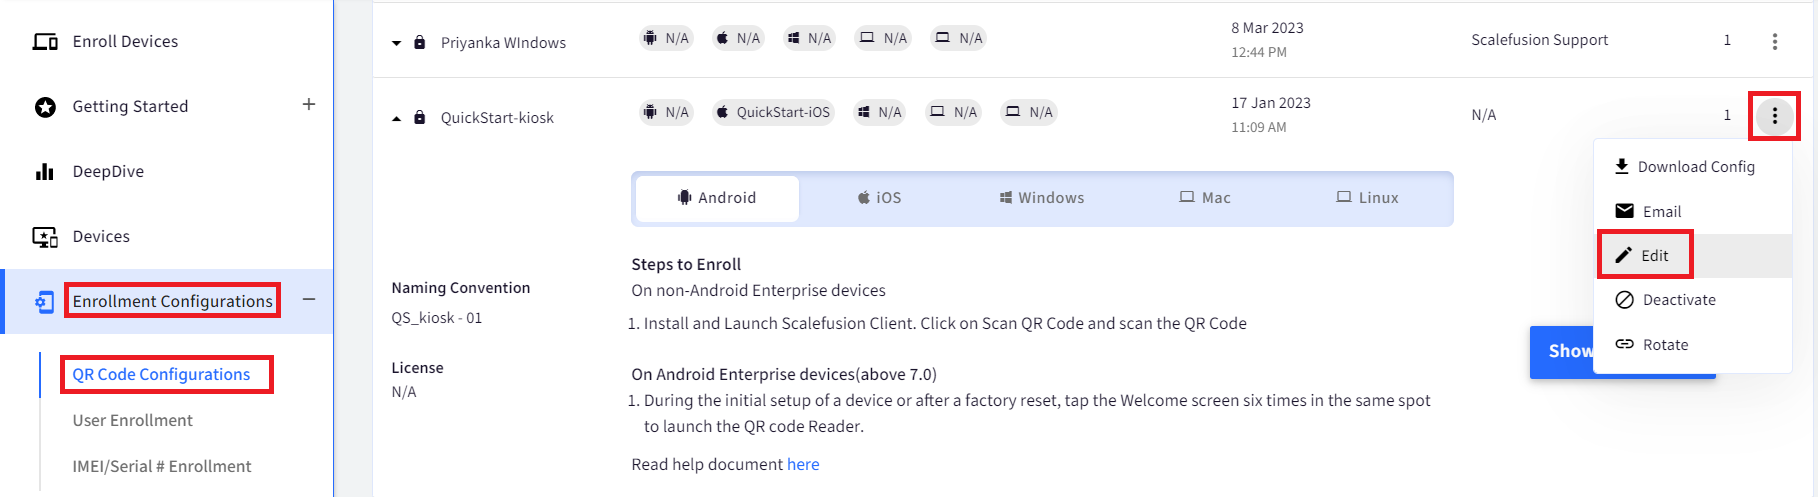Click the QuickStart-iOS profile chip
Image resolution: width=1818 pixels, height=497 pixels.
point(773,112)
